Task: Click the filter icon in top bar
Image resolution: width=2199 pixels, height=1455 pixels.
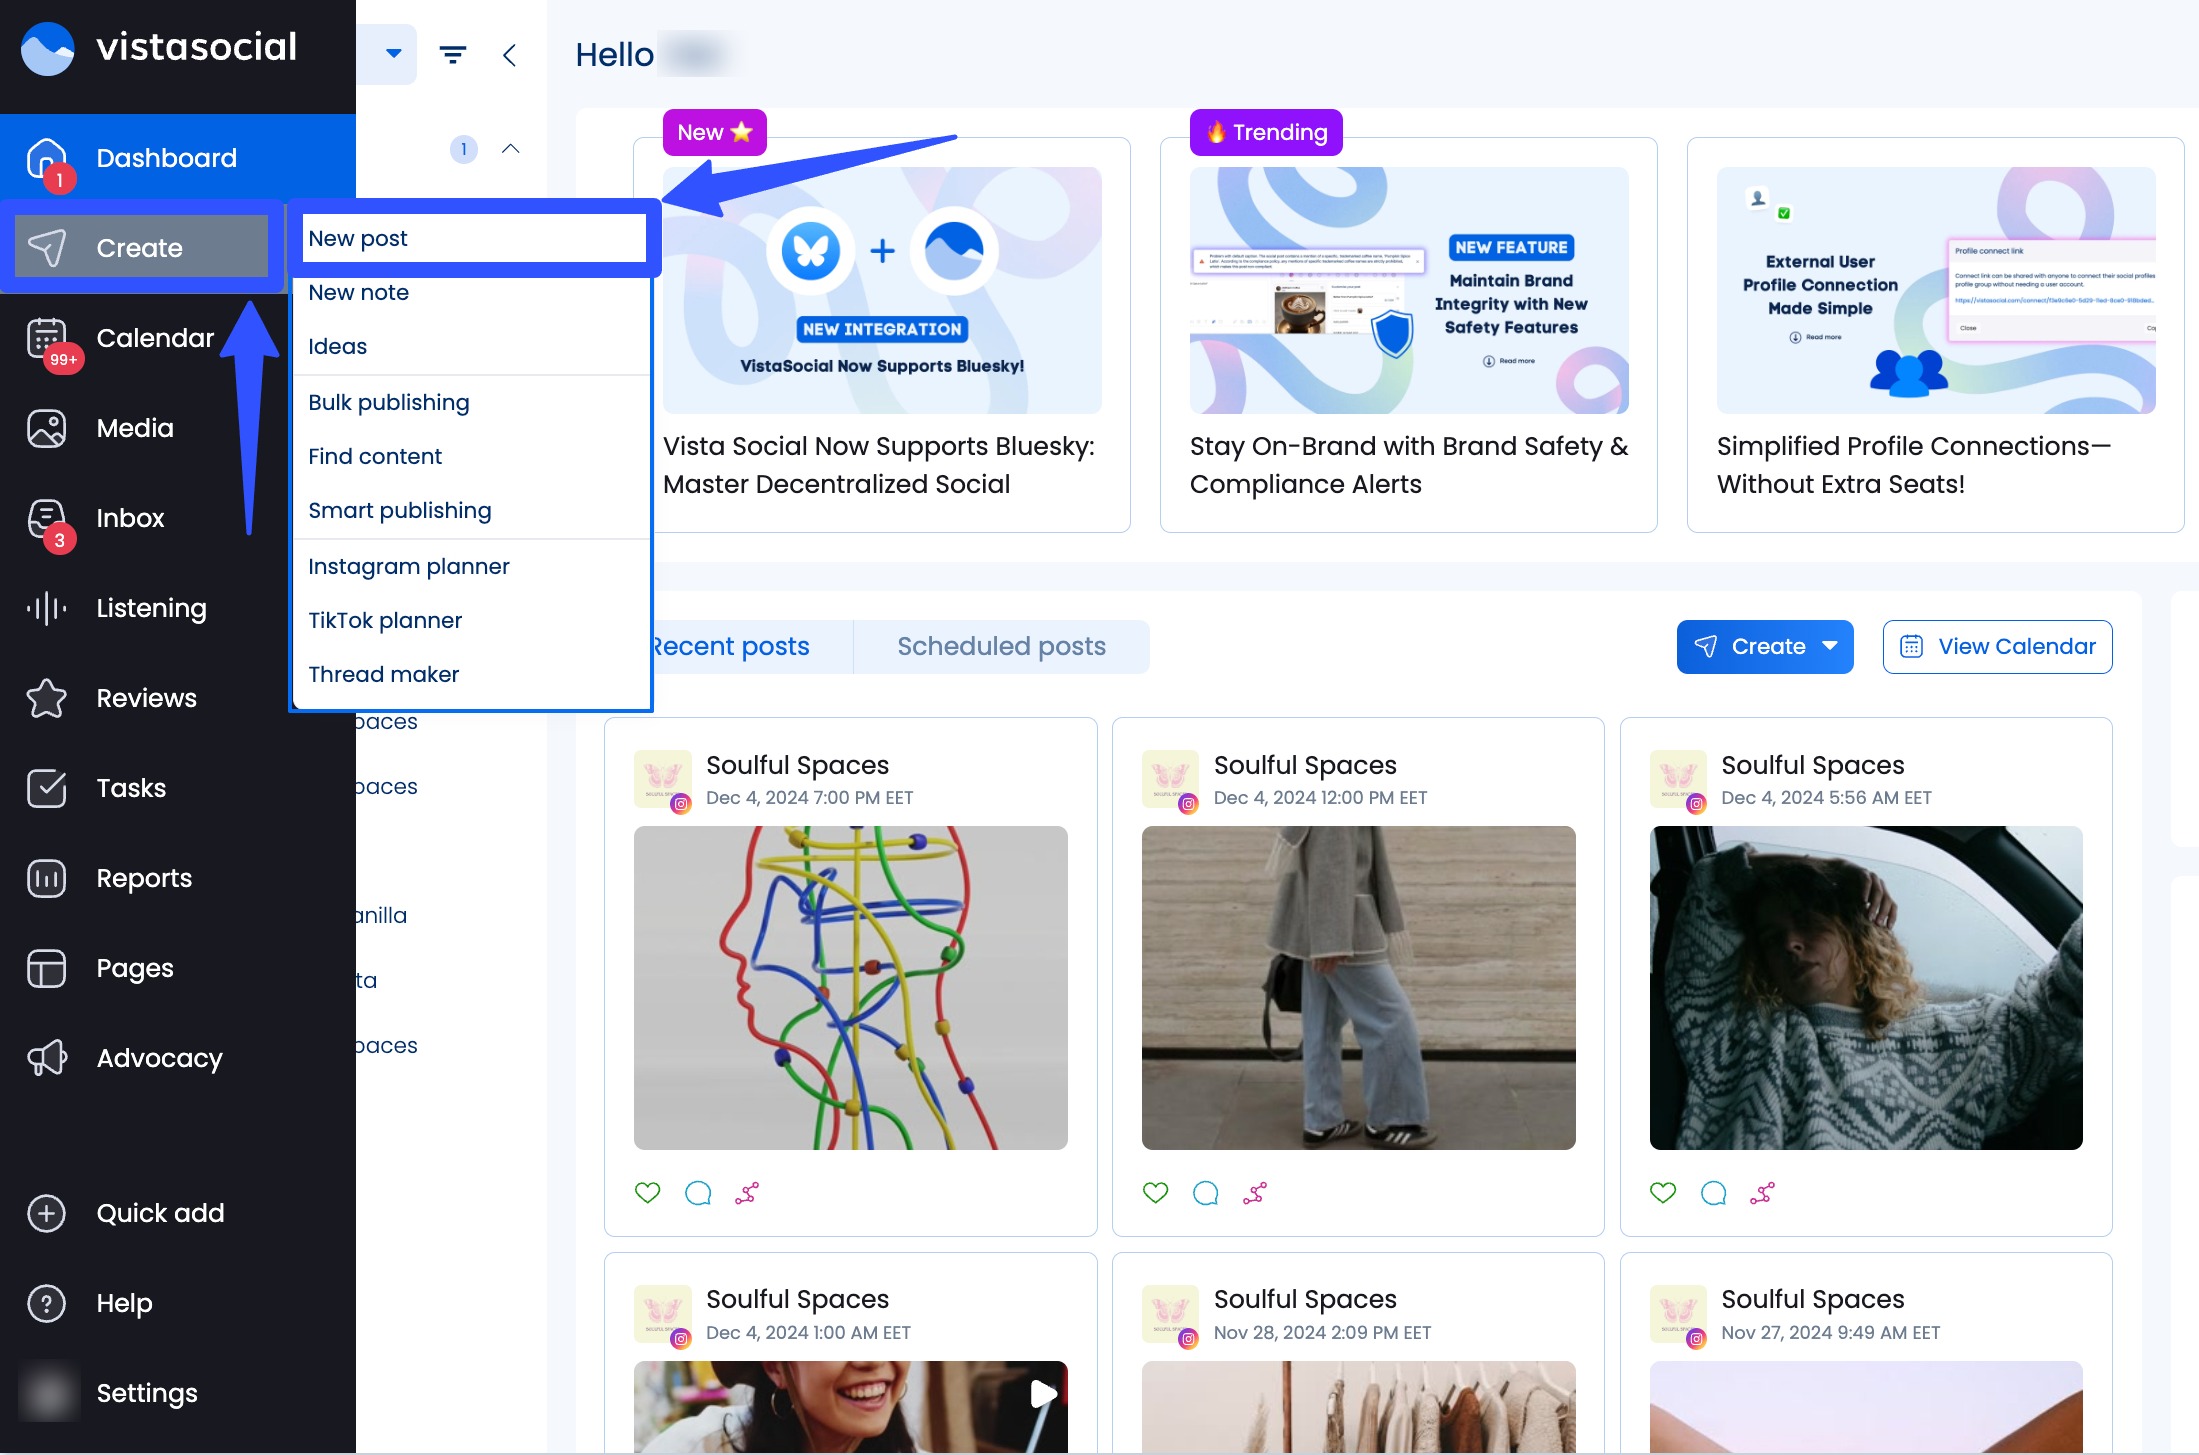Action: (x=453, y=55)
